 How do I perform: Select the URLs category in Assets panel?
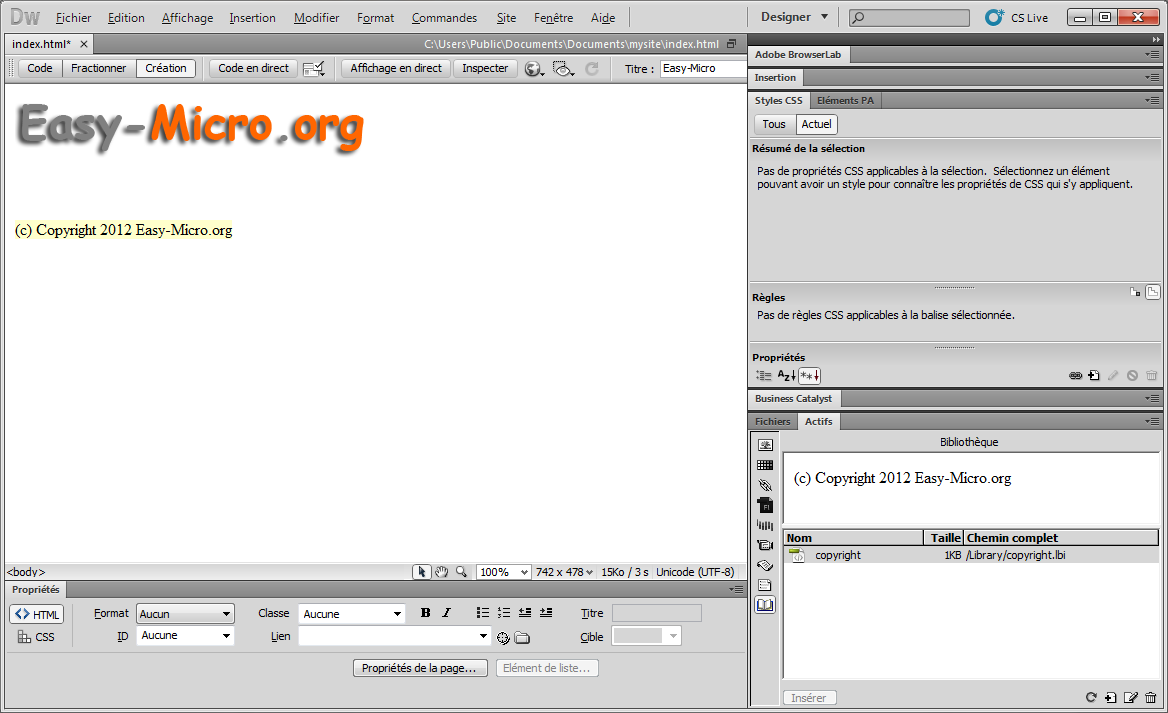[x=765, y=485]
